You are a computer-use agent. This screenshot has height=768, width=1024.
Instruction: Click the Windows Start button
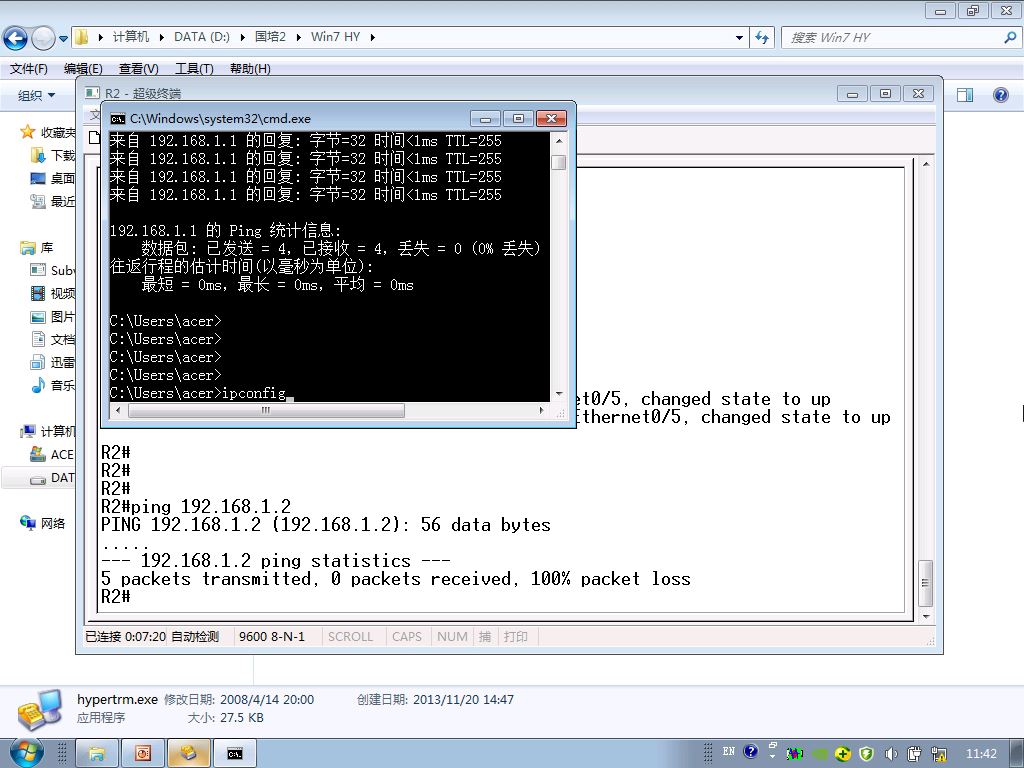27,753
